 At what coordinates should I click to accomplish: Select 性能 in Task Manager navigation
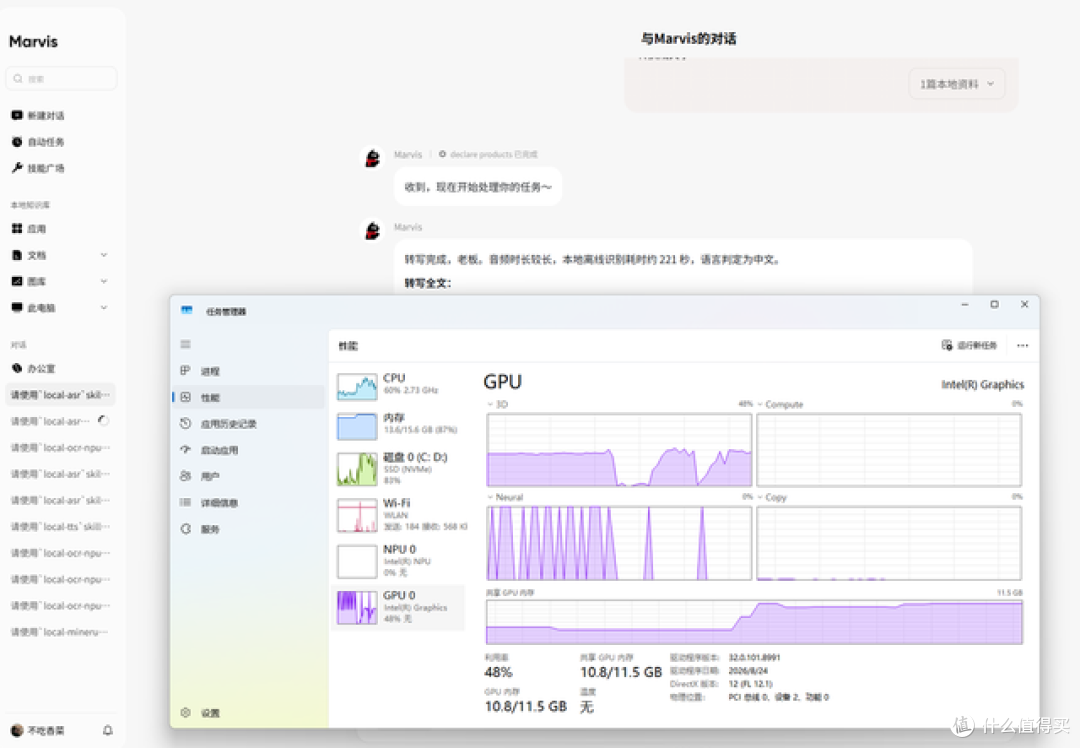point(248,397)
